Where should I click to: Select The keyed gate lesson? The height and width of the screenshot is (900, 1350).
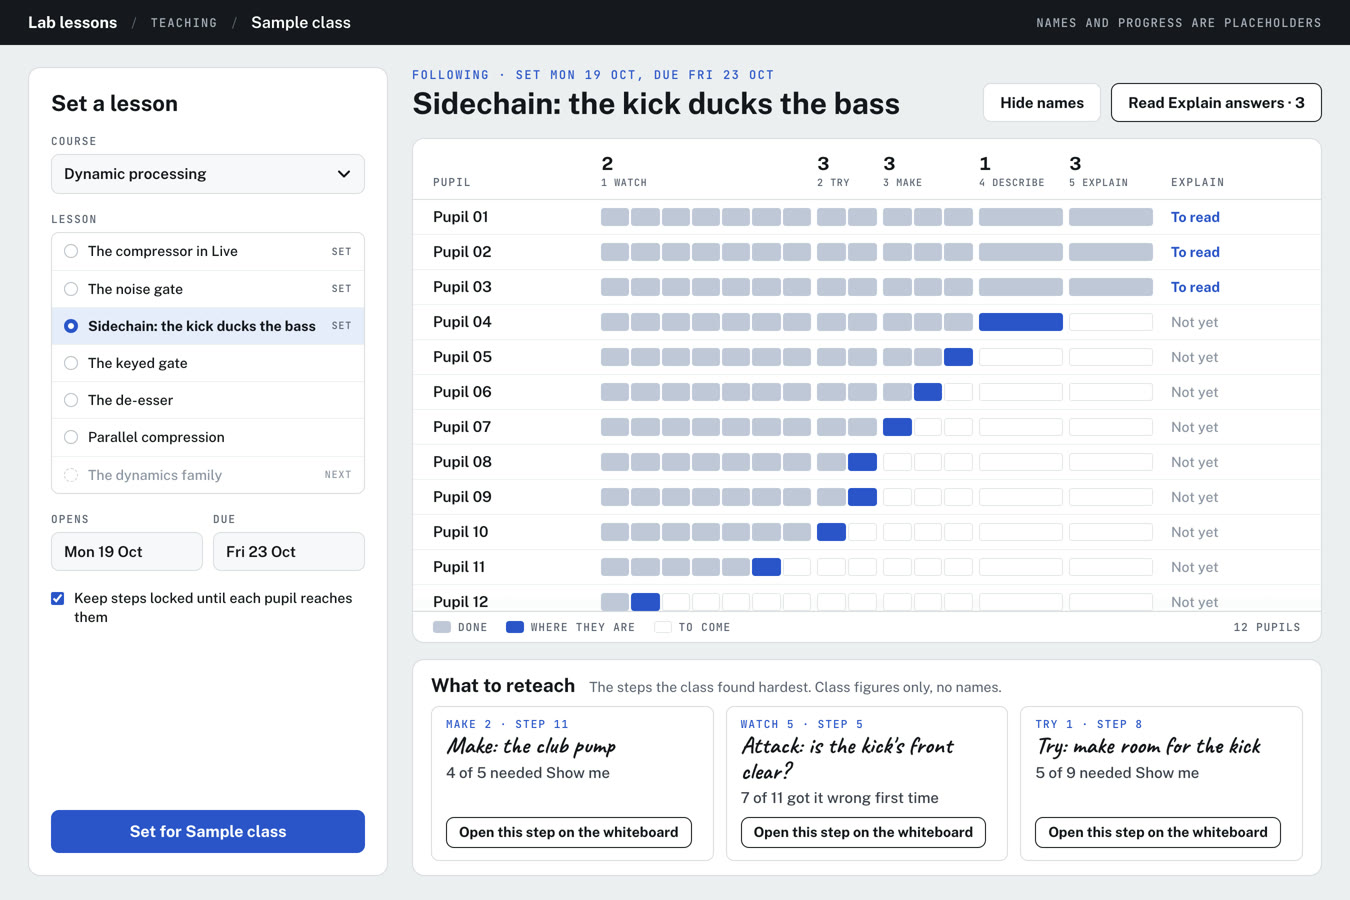click(x=208, y=363)
